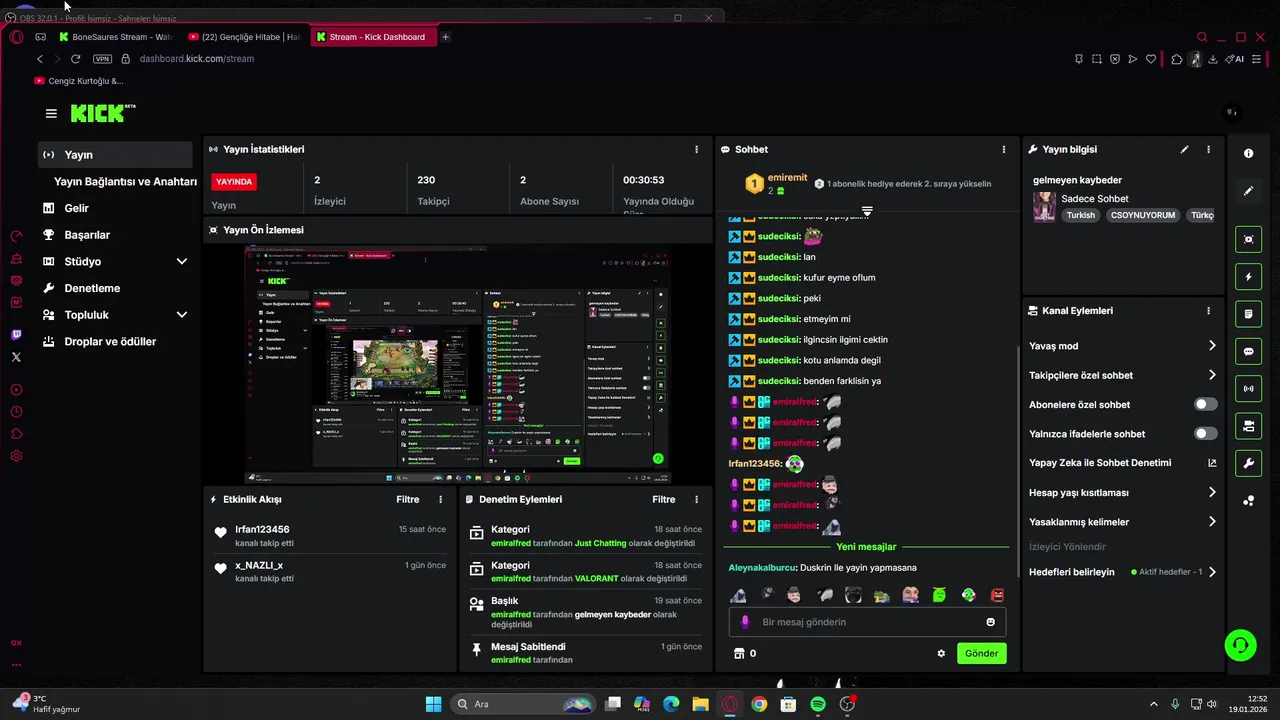This screenshot has width=1280, height=720.
Task: Expand the Topluluk menu chevron
Action: coord(182,315)
